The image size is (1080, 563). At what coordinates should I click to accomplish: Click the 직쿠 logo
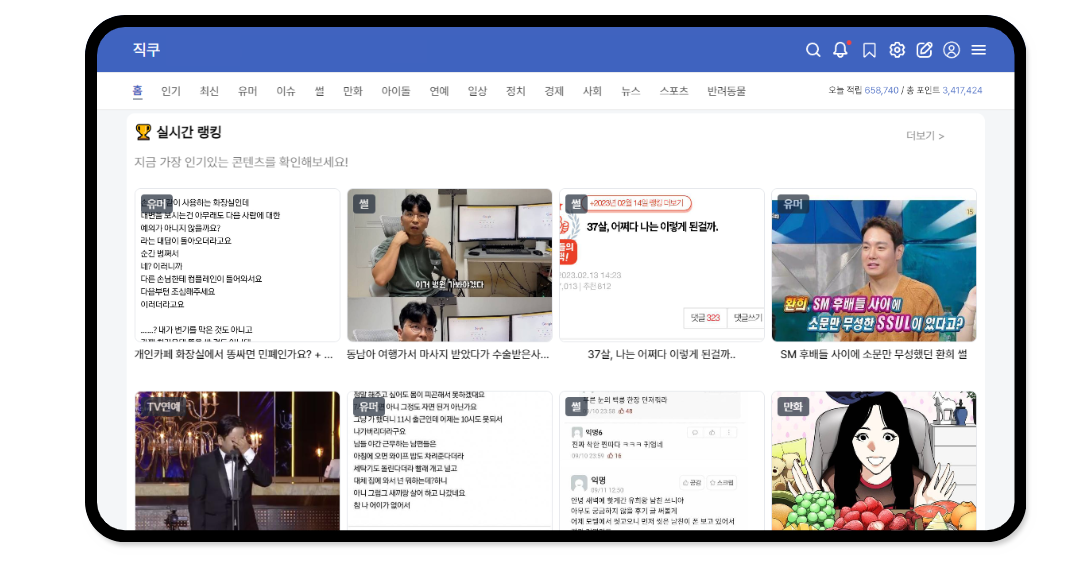[146, 50]
